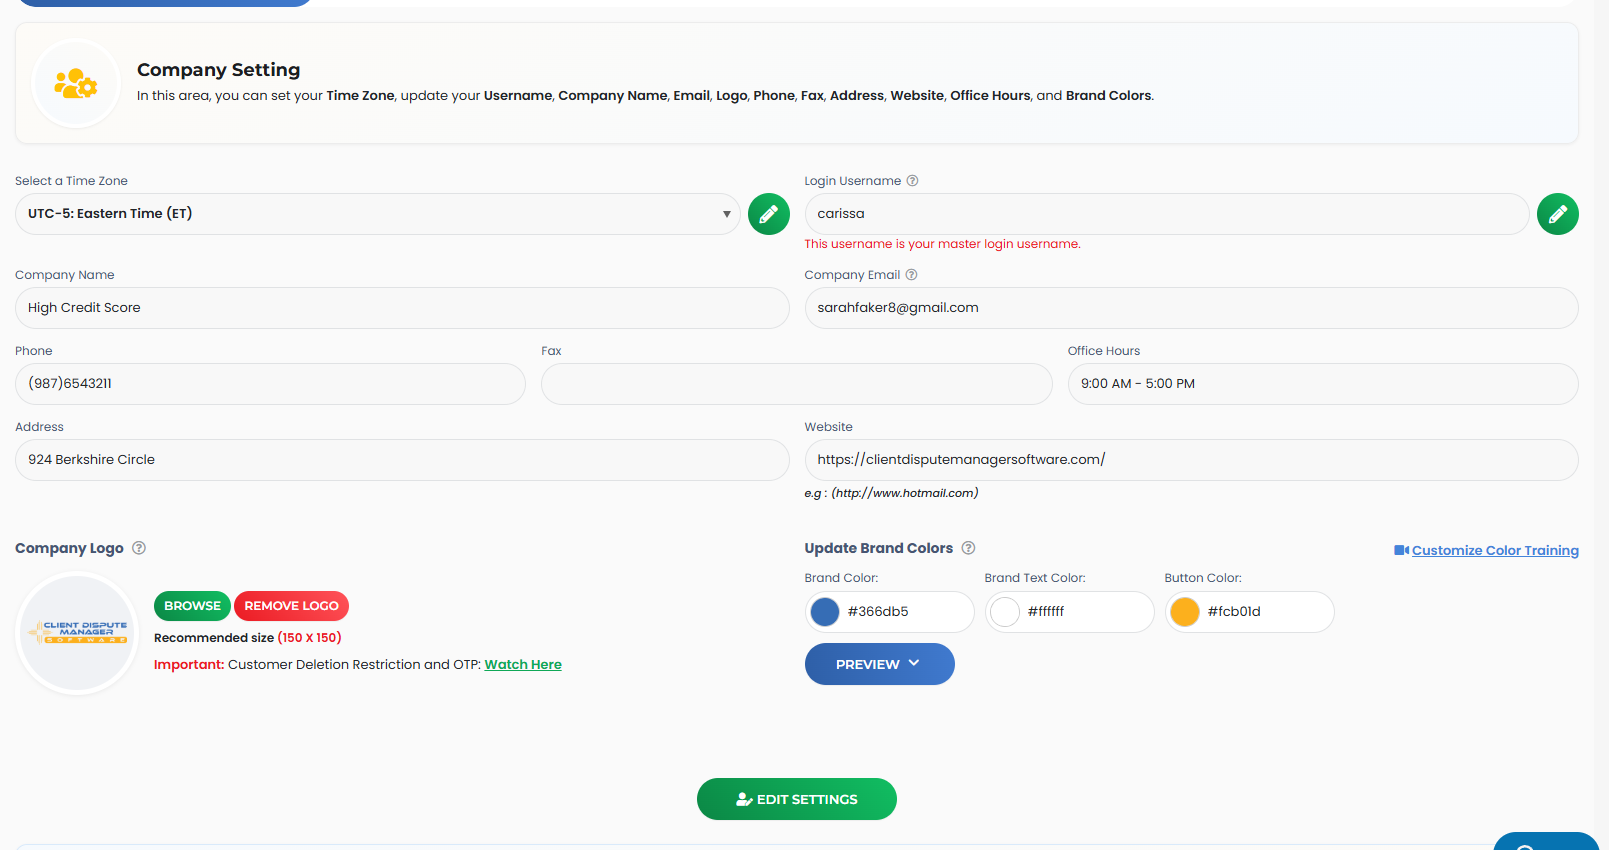This screenshot has width=1609, height=850.
Task: Click the 'Recommended size (150 X 150)' text
Action: pos(248,638)
